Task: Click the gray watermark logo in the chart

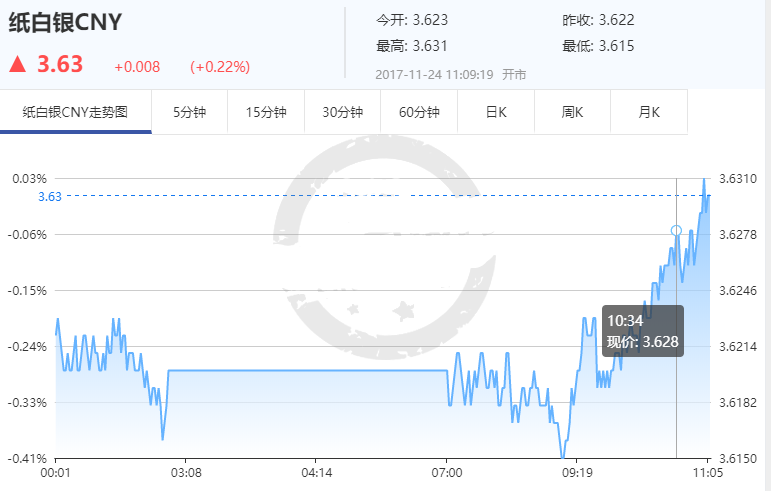Action: click(x=386, y=259)
